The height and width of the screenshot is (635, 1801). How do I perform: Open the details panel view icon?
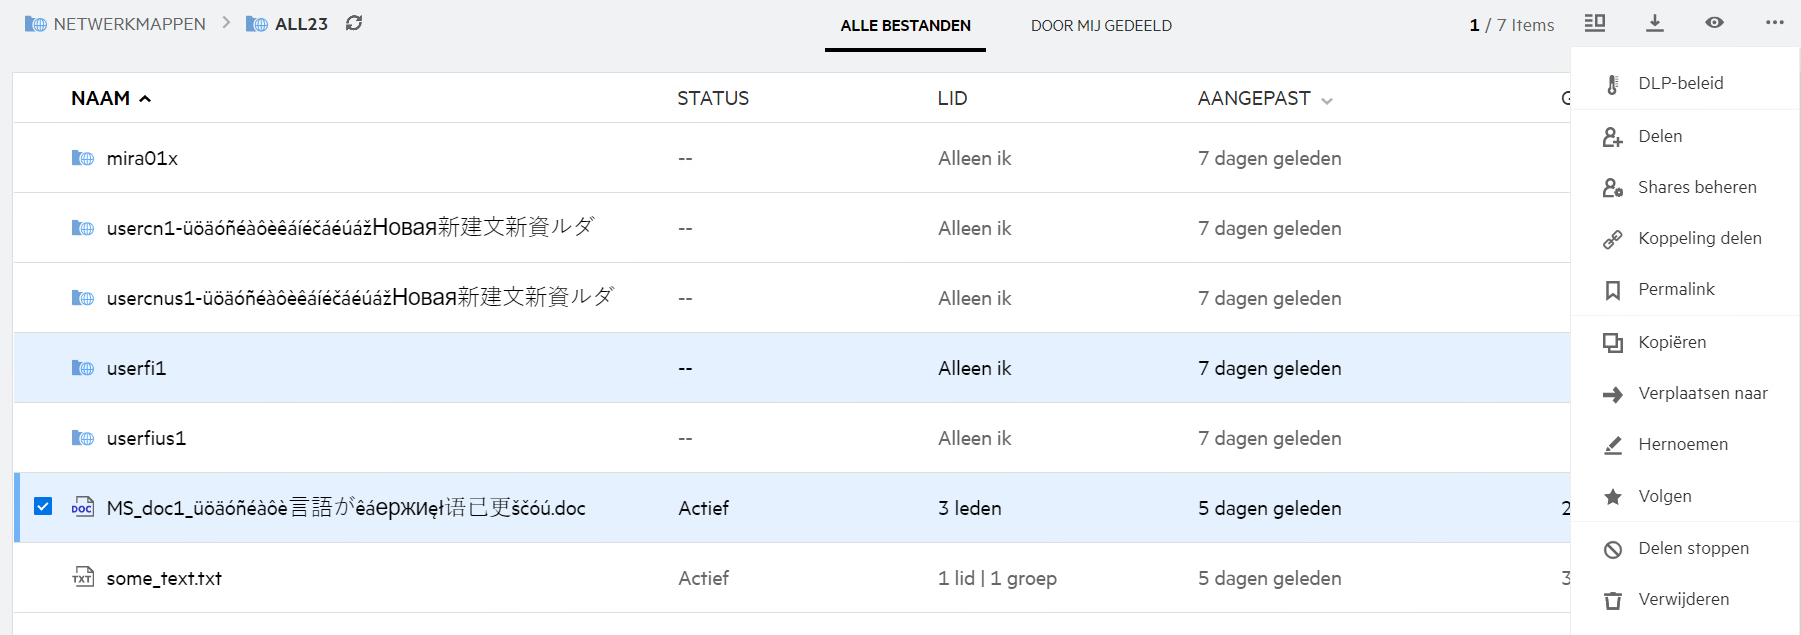(x=1595, y=23)
